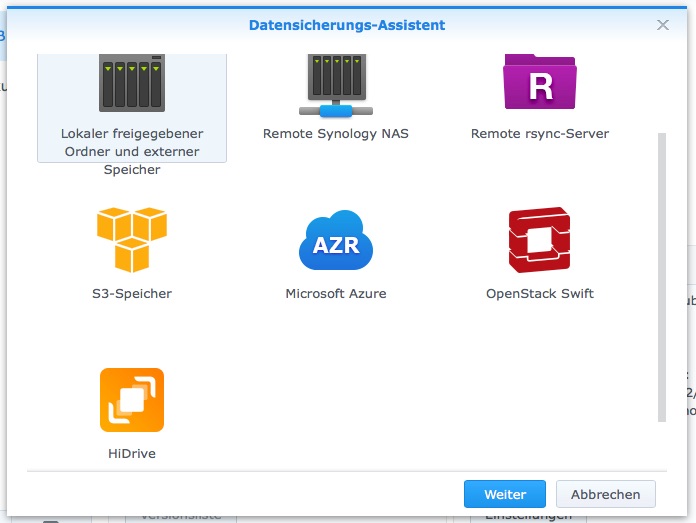Click the 'Microsoft Azure' label

tap(336, 293)
